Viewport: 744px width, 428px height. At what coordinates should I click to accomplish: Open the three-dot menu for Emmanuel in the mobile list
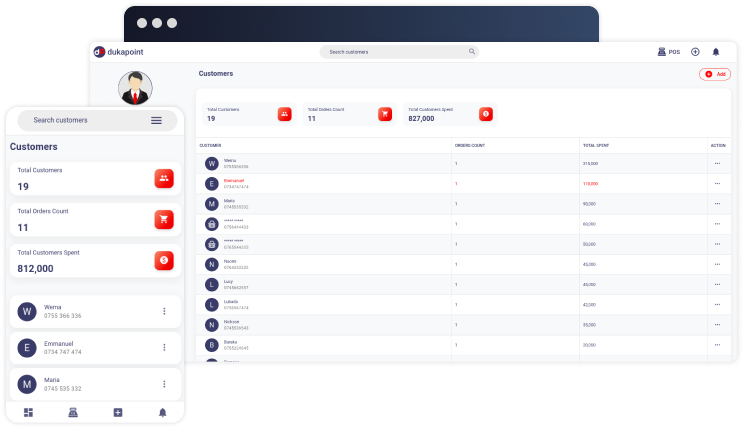[164, 347]
